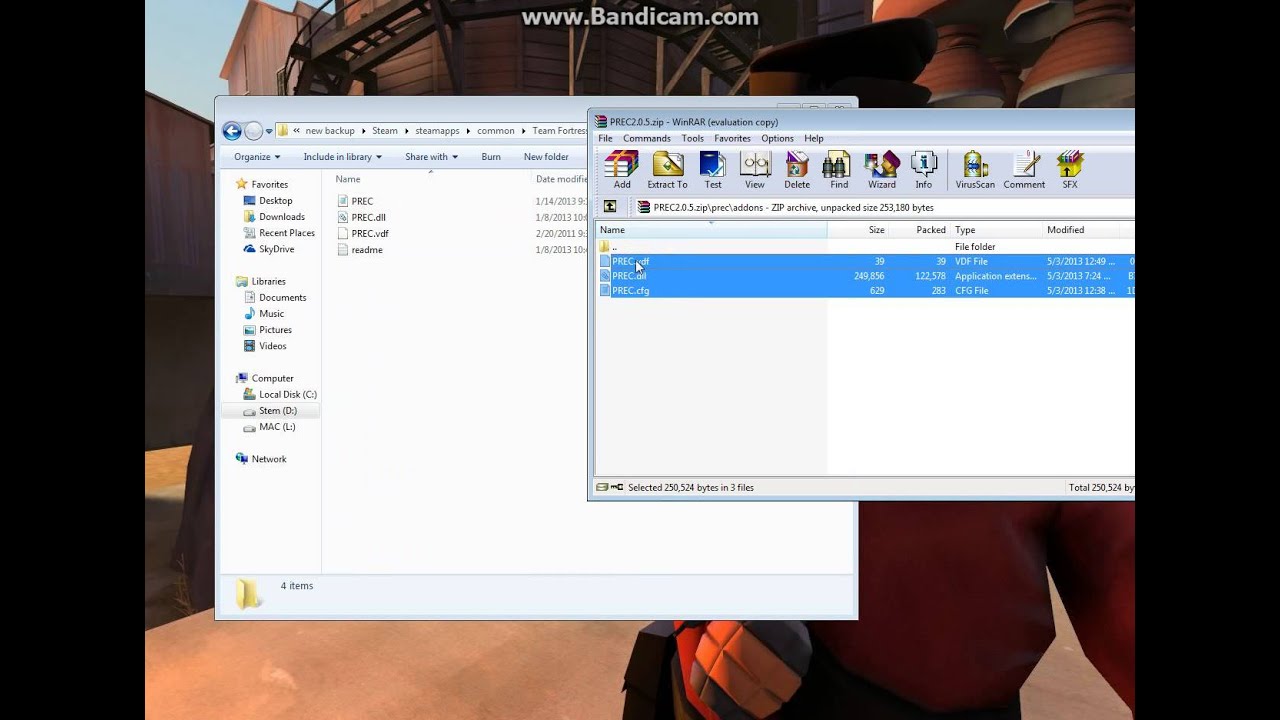Sort by Packed column in WinRAR
1280x720 pixels.
pyautogui.click(x=919, y=230)
